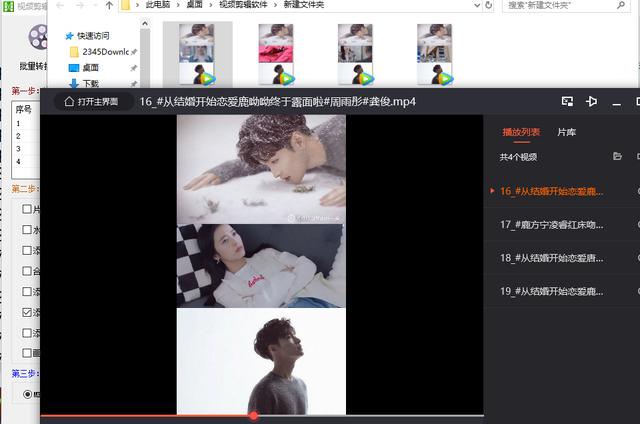
Task: Click the red playback progress handle
Action: click(x=253, y=416)
